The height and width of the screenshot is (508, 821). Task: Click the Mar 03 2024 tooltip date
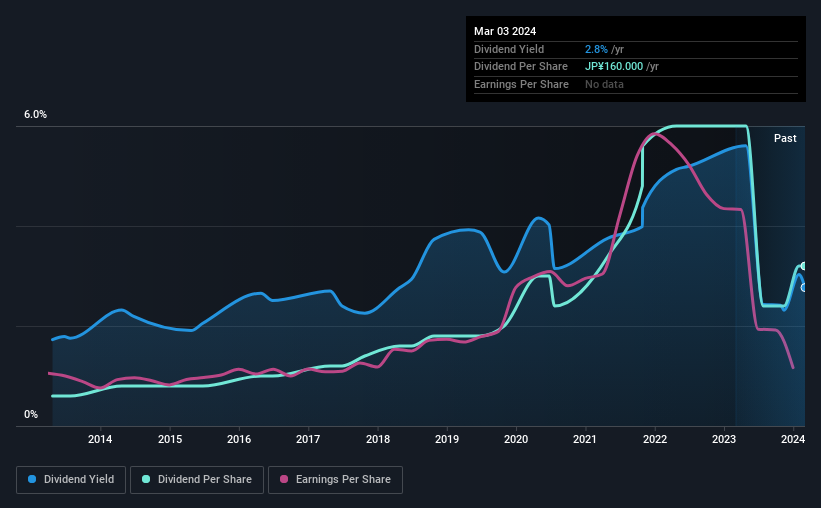click(505, 31)
